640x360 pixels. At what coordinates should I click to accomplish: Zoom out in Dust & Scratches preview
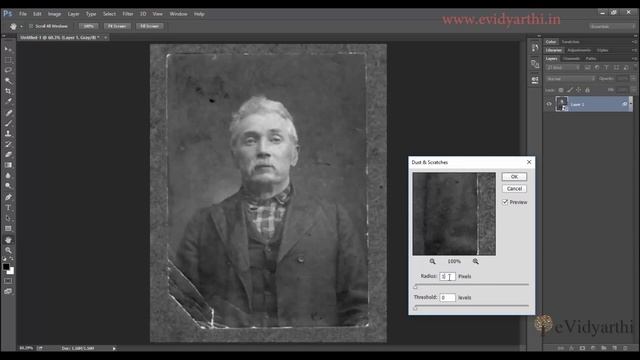point(433,261)
